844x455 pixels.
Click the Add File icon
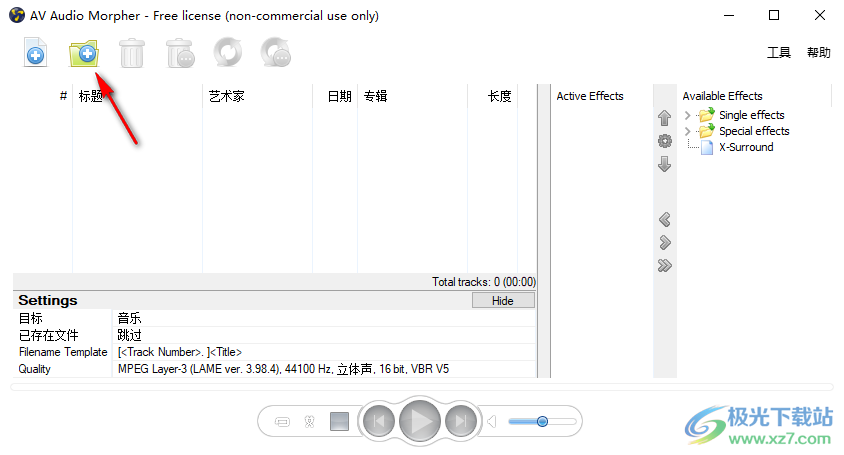point(35,53)
